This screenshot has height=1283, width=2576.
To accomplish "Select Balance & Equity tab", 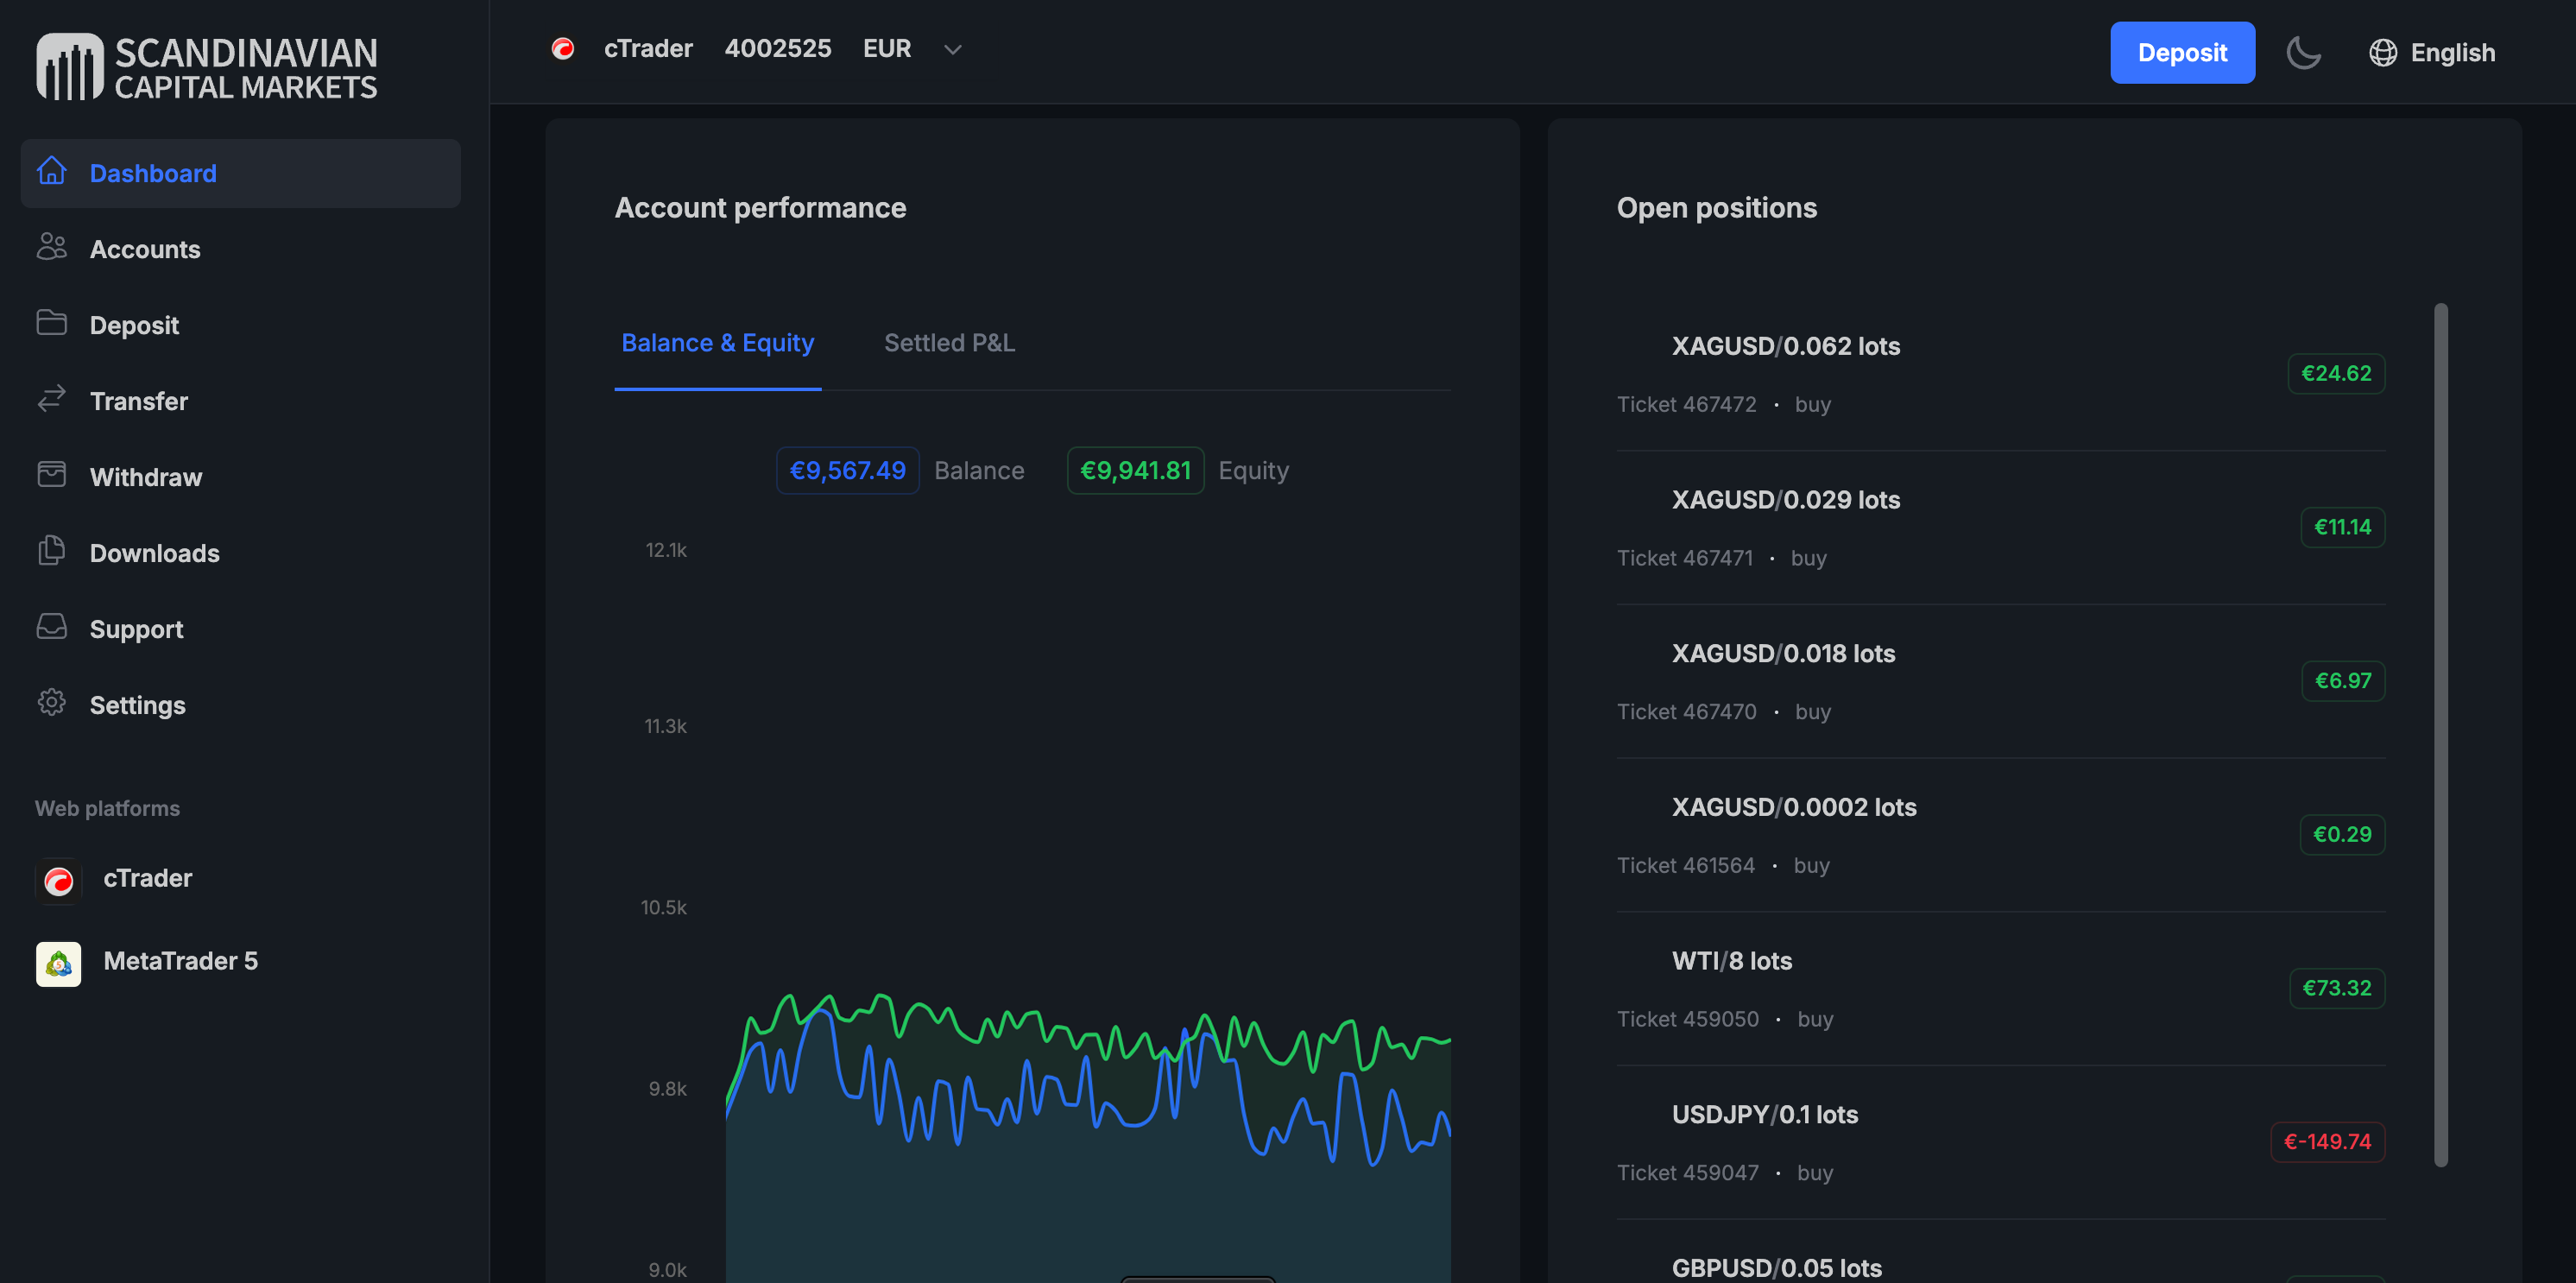I will tap(717, 343).
